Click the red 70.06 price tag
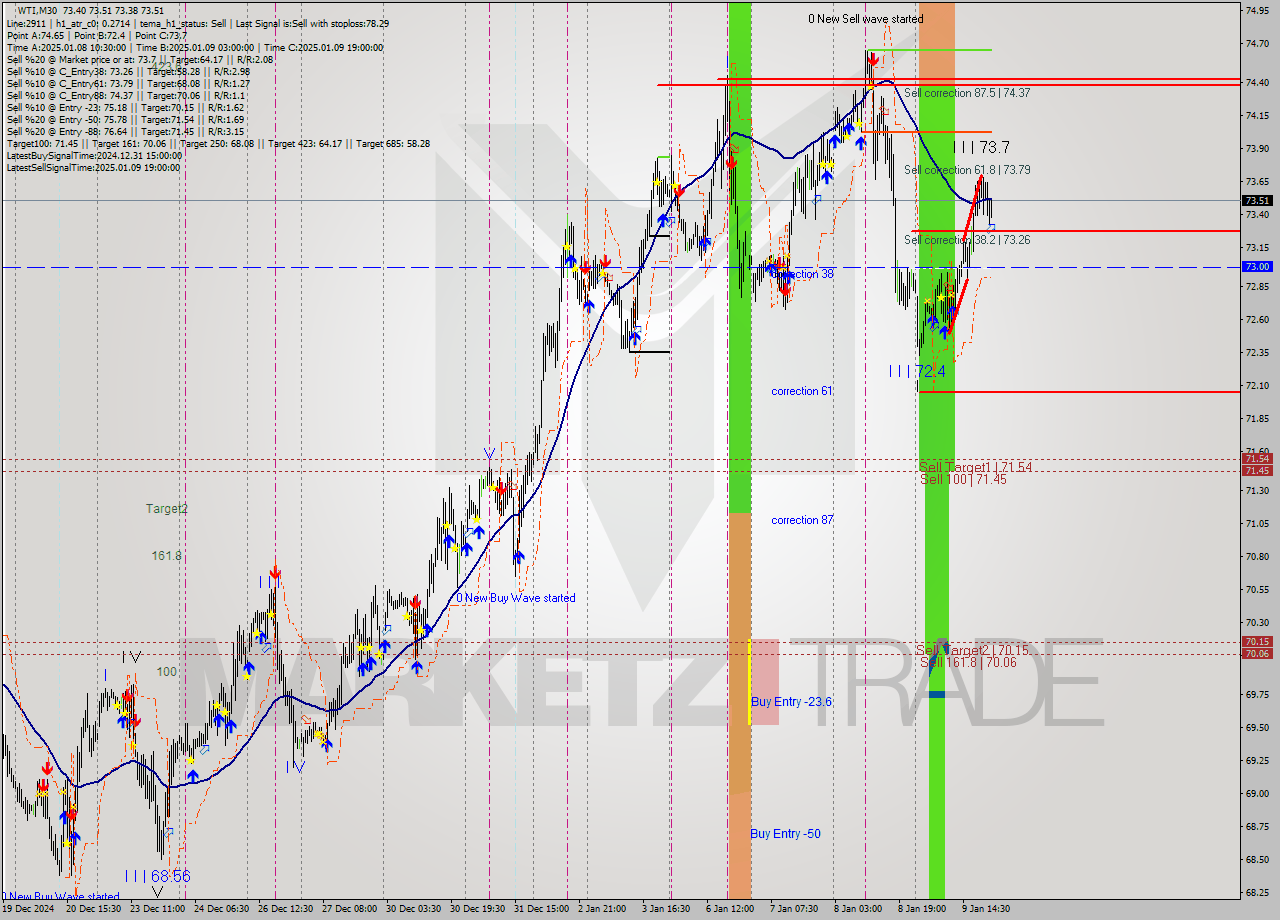The height and width of the screenshot is (920, 1280). 1256,654
